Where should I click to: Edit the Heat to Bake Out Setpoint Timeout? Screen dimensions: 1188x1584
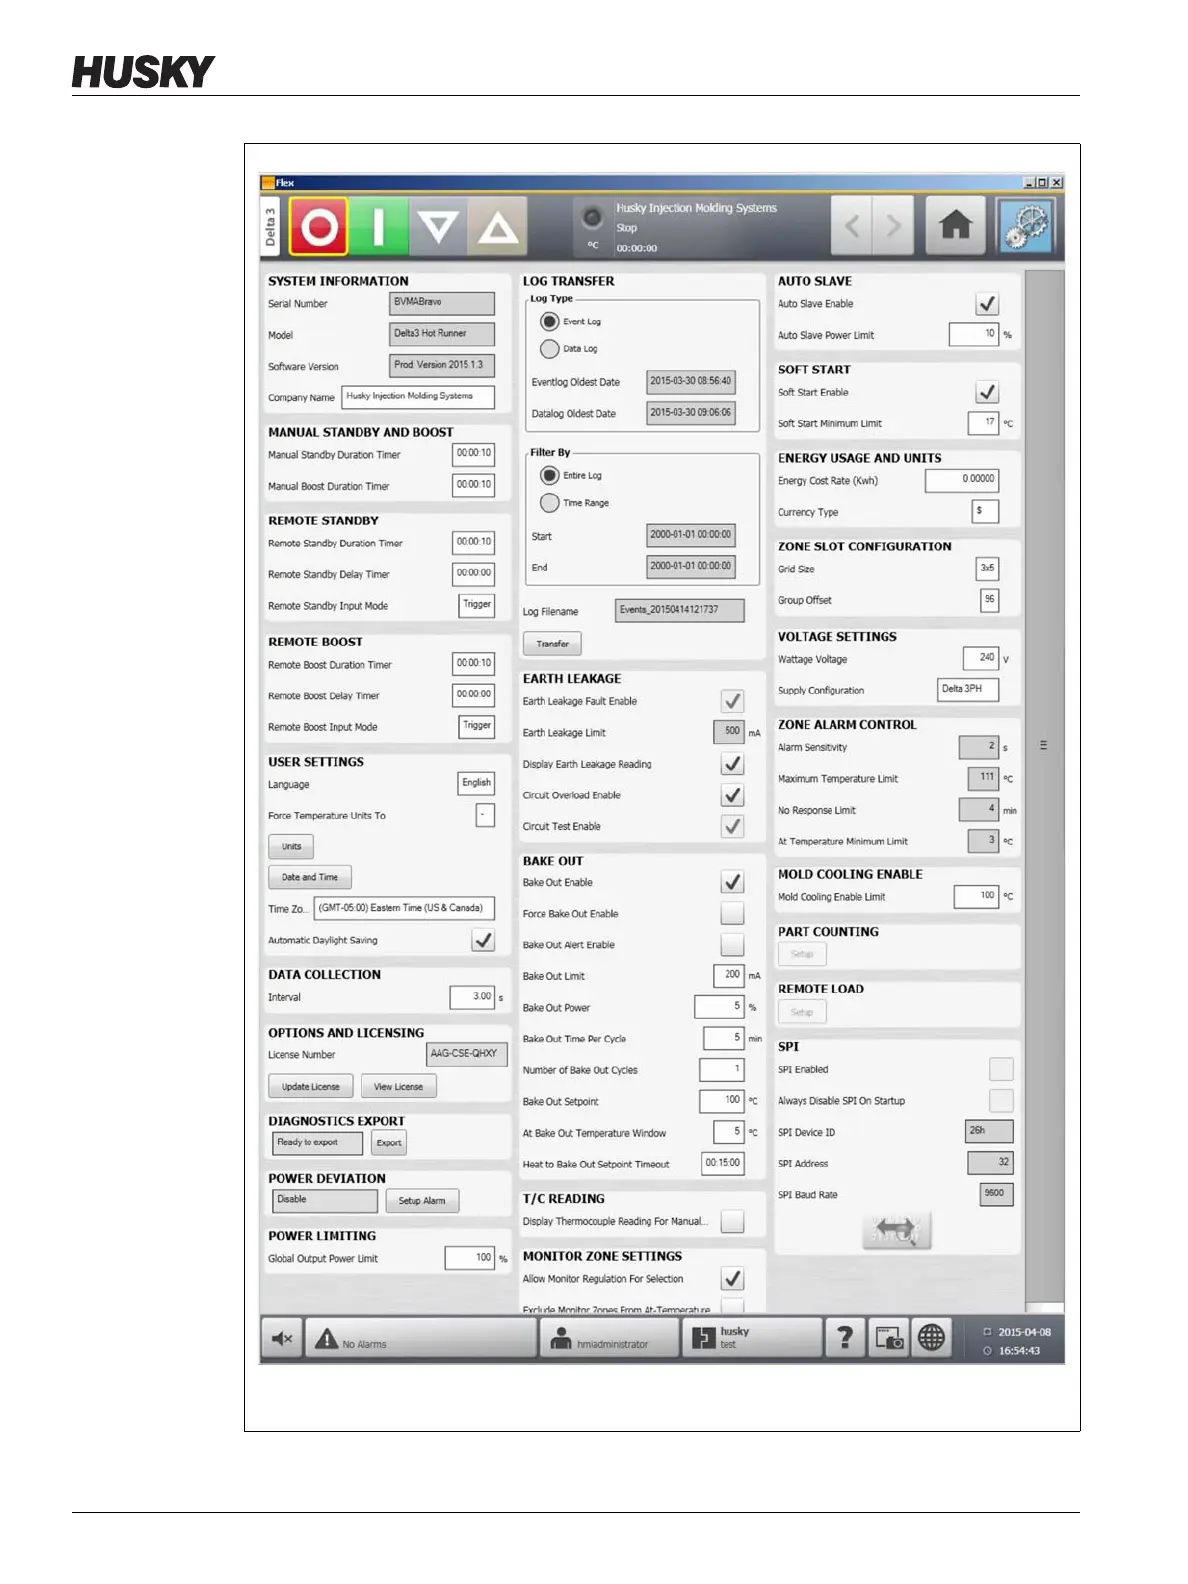723,1163
